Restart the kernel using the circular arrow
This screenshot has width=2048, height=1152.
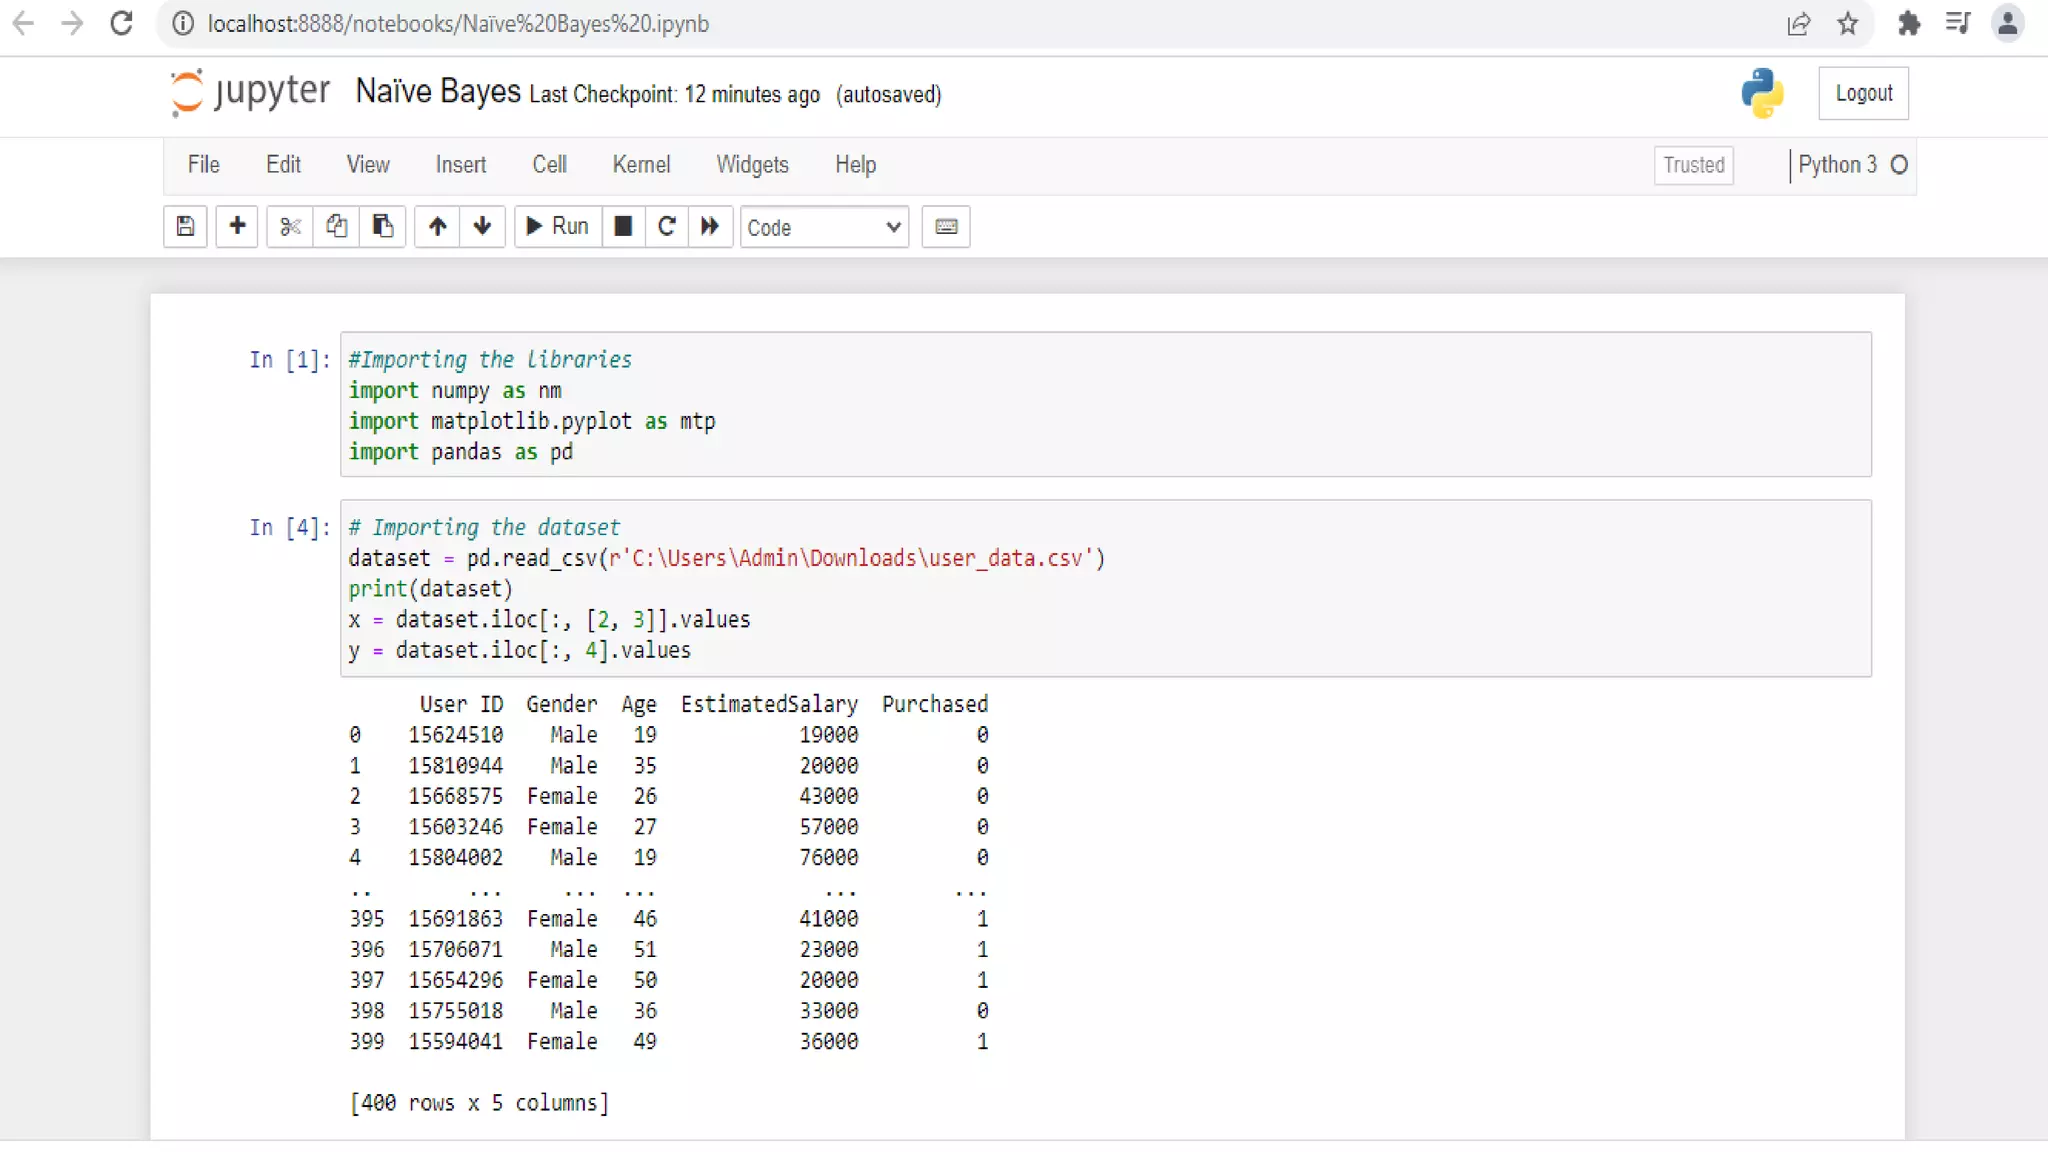[667, 226]
